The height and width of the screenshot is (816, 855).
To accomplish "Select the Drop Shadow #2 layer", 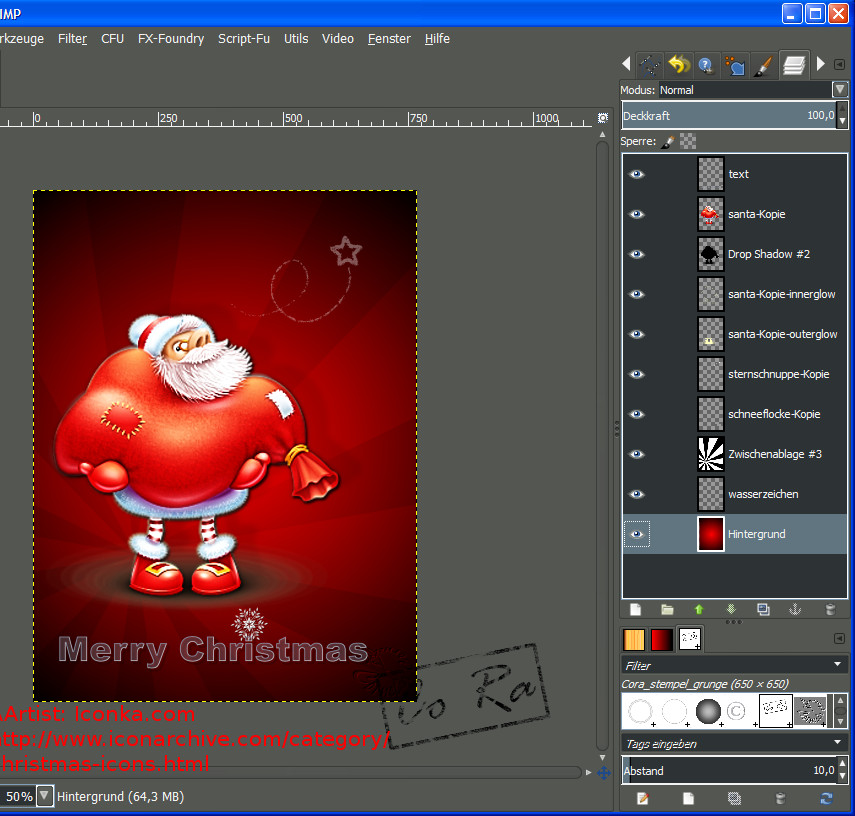I will pos(768,254).
